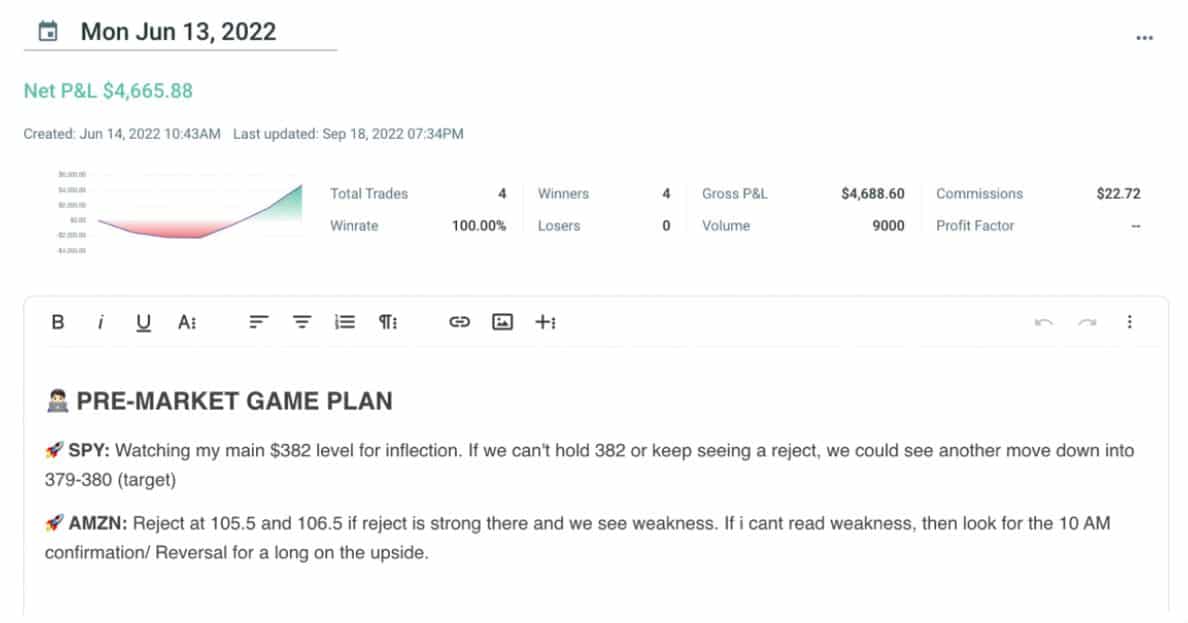Click the Net P&L $4,665.88 link

(x=106, y=90)
